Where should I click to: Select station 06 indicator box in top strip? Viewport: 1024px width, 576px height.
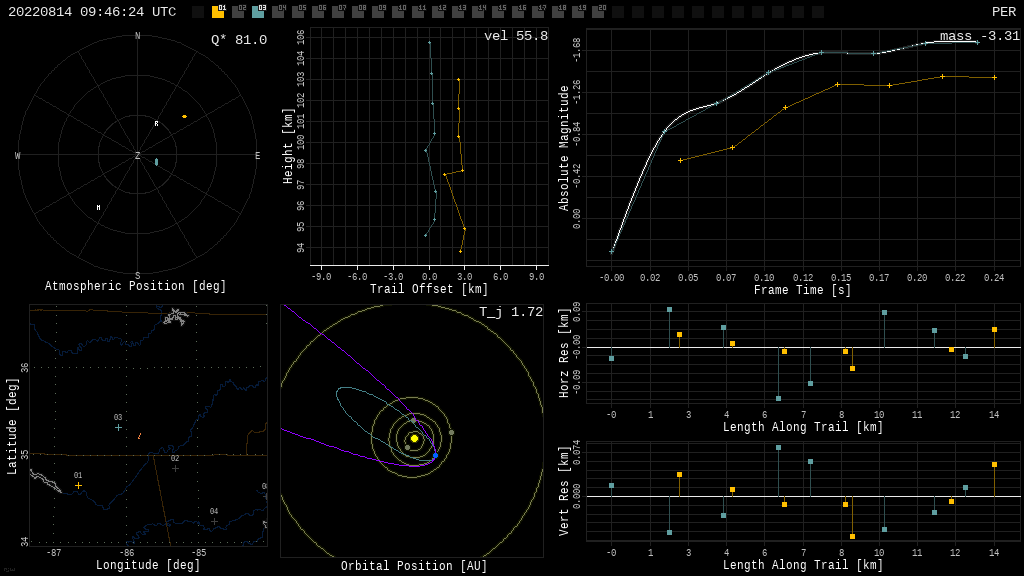point(319,11)
